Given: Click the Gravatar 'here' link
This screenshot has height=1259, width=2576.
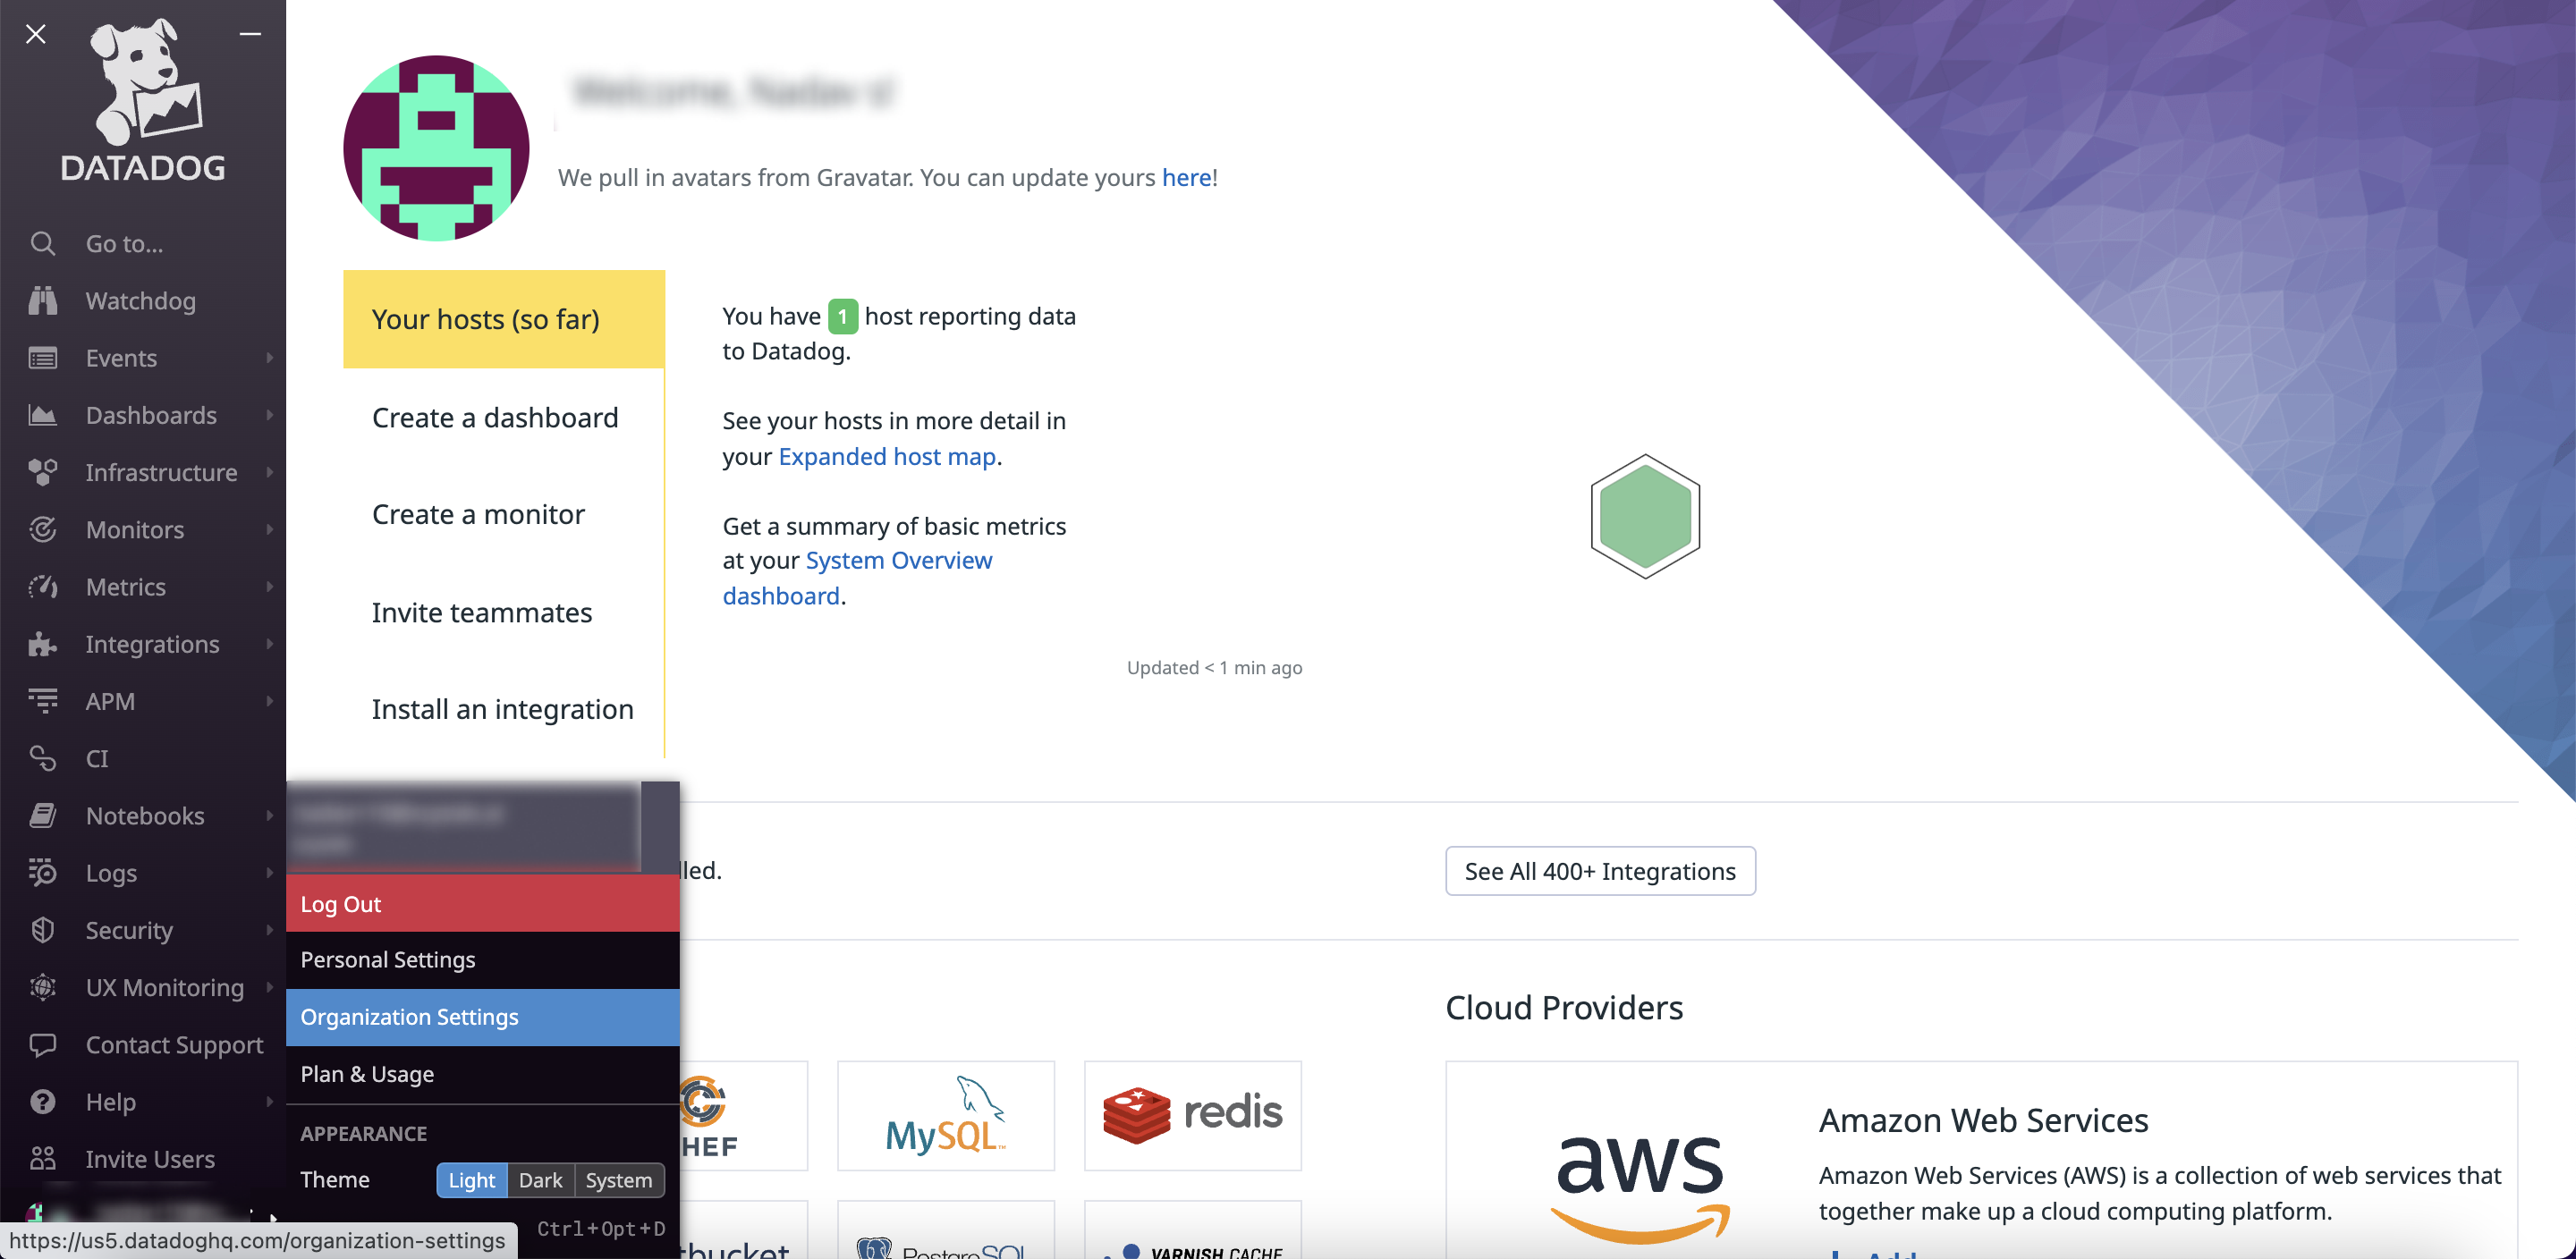Looking at the screenshot, I should [1186, 177].
